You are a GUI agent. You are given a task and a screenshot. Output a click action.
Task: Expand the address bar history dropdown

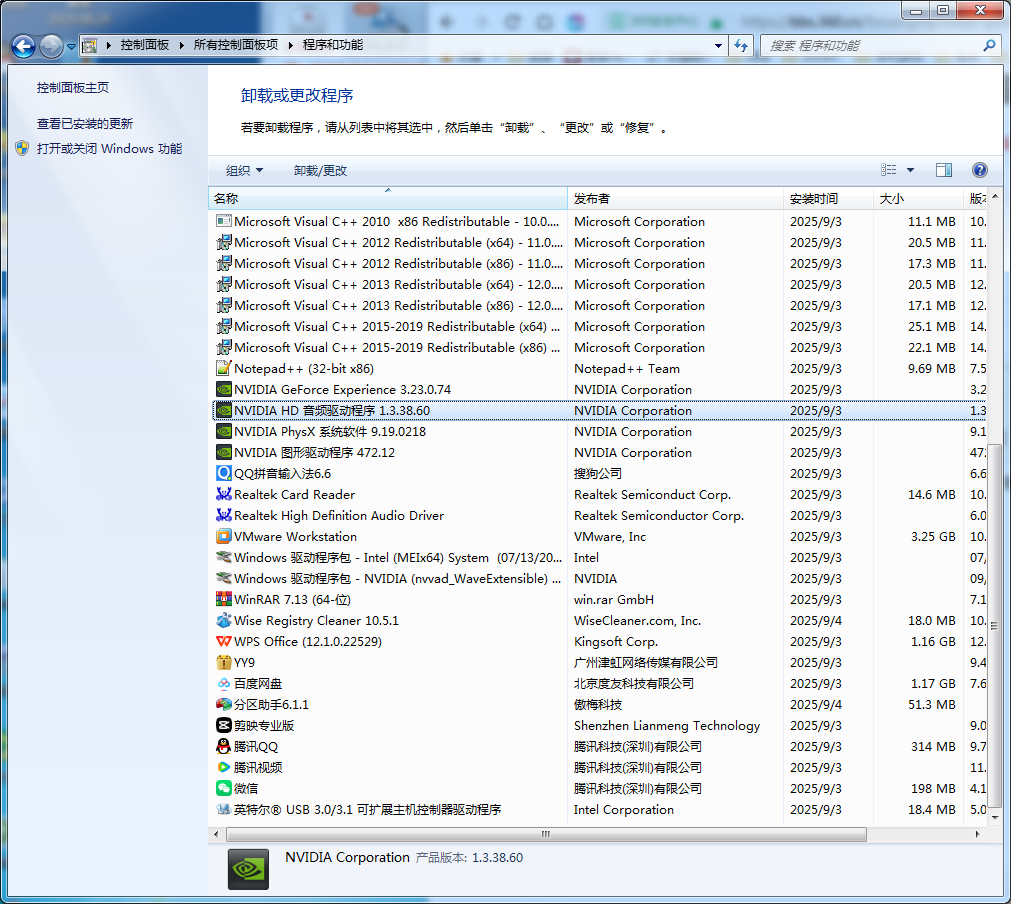point(719,46)
